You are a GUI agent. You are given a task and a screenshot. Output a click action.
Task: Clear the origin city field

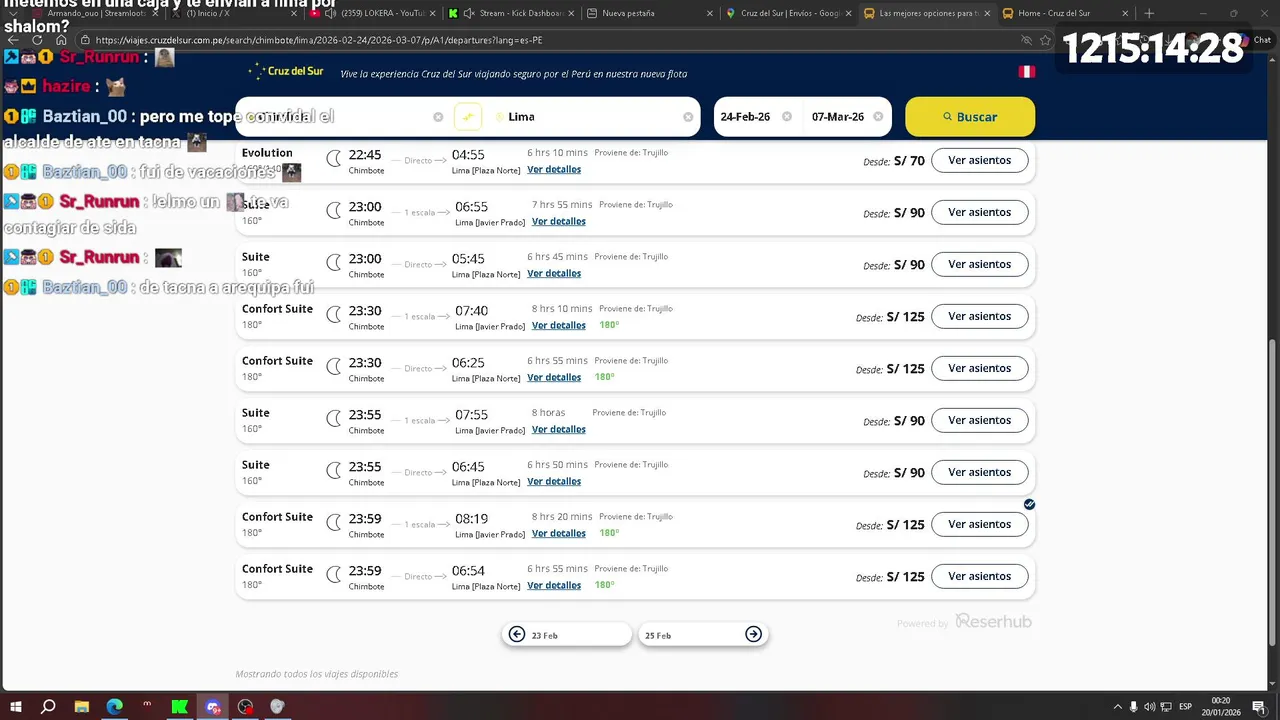click(438, 117)
